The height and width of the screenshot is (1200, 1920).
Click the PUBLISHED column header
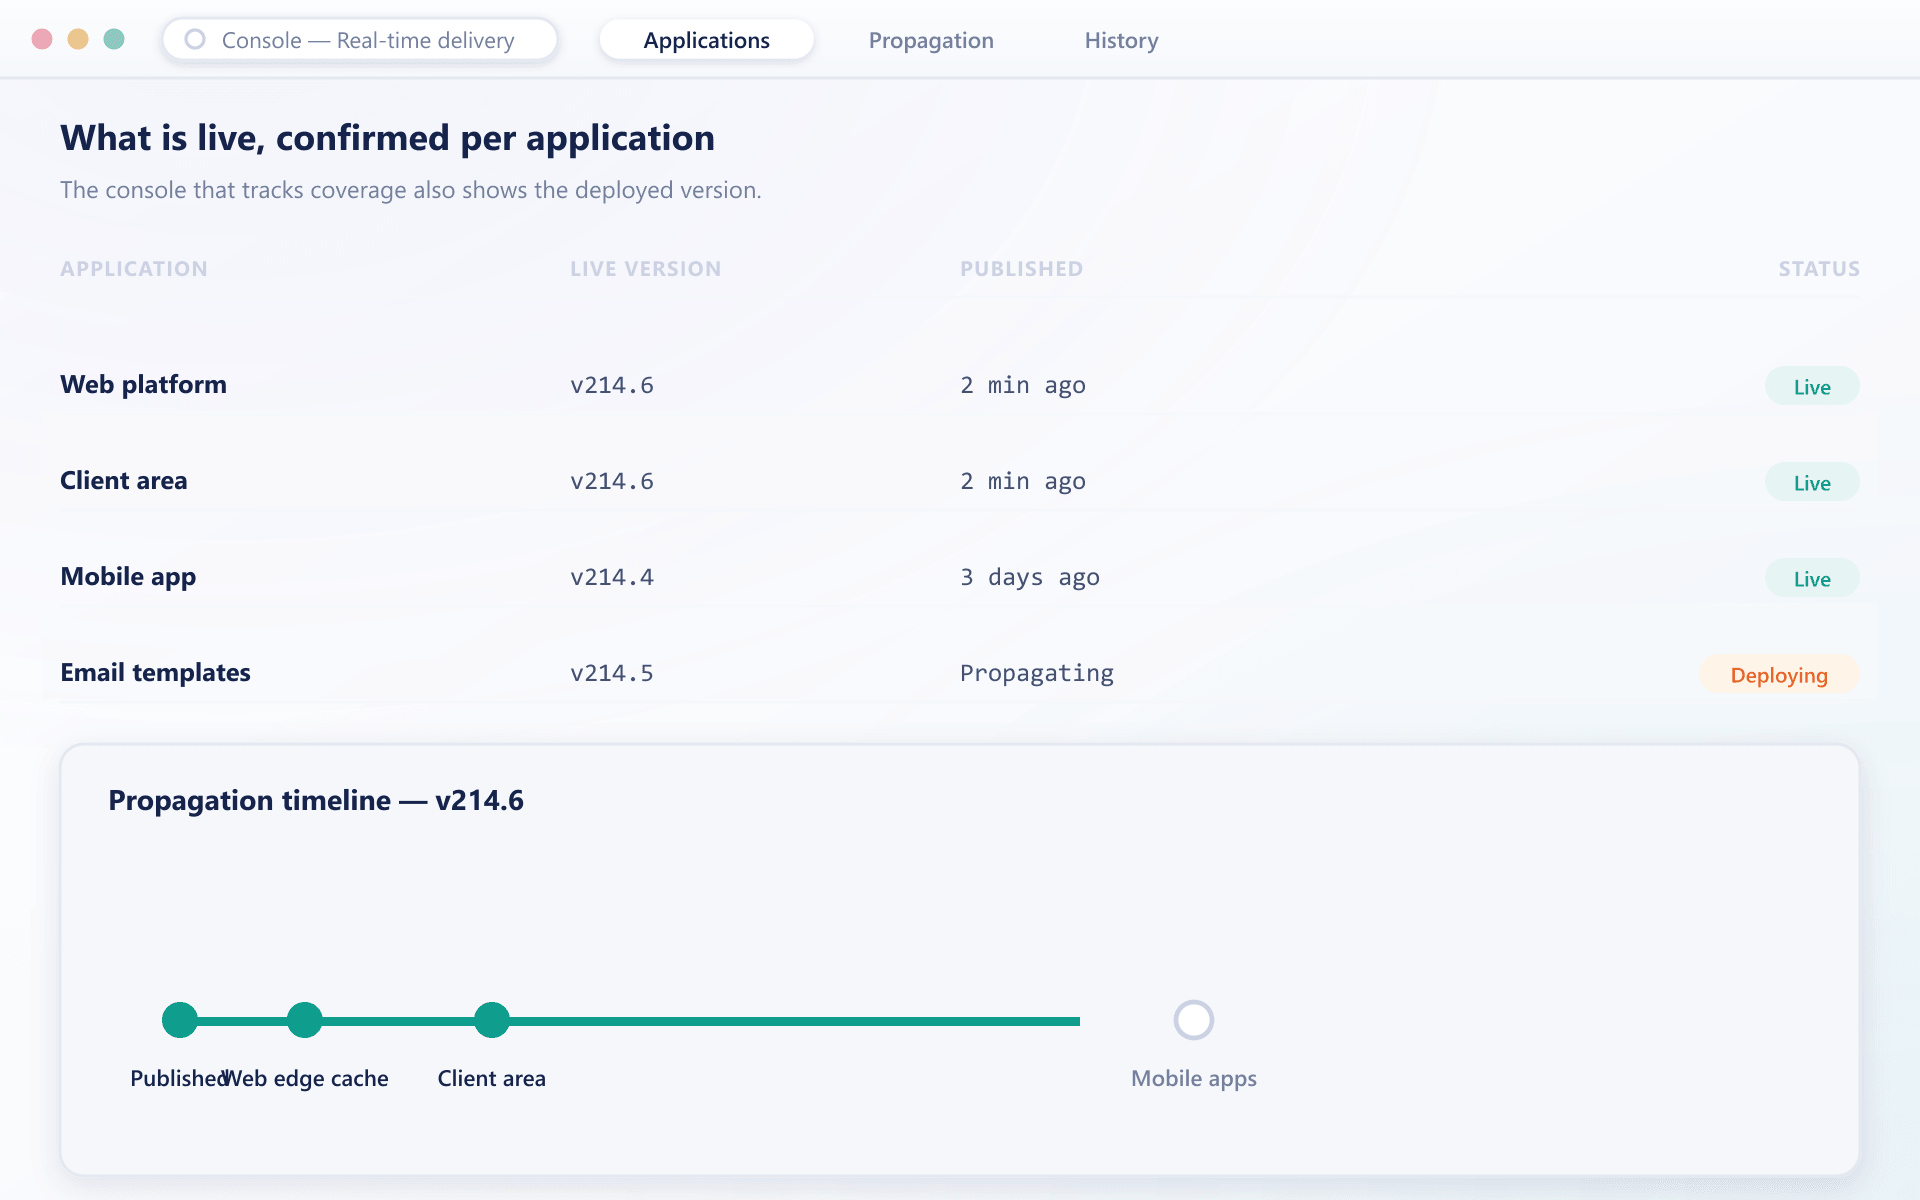[x=1022, y=269]
